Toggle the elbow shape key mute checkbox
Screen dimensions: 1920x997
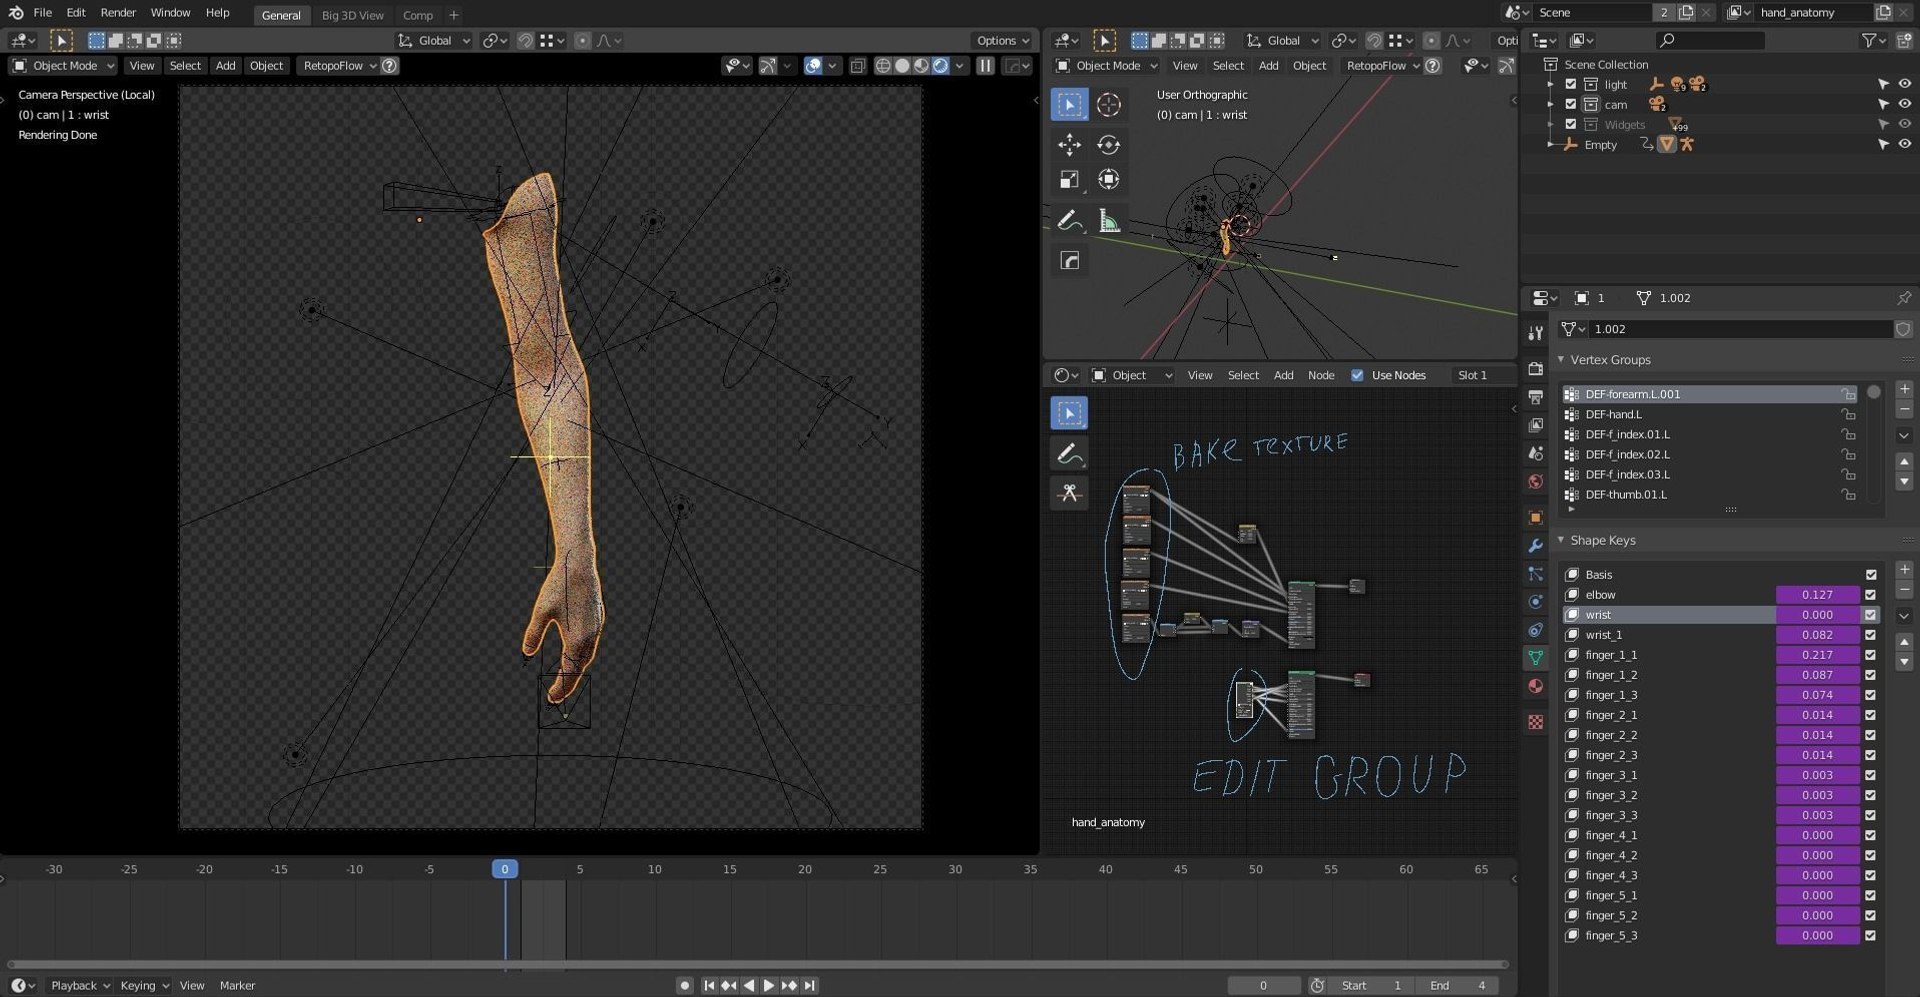coord(1870,595)
